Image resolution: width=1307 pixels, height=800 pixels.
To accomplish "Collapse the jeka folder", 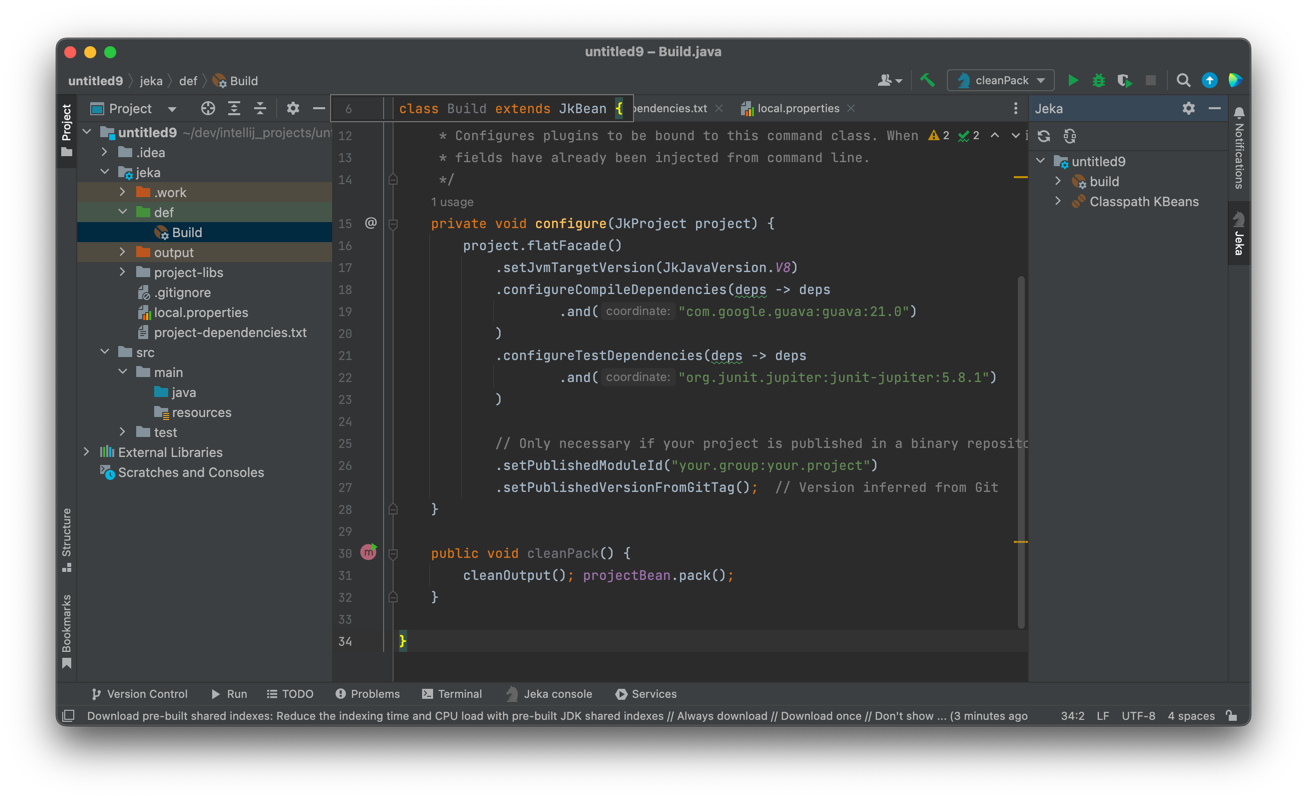I will pos(105,172).
